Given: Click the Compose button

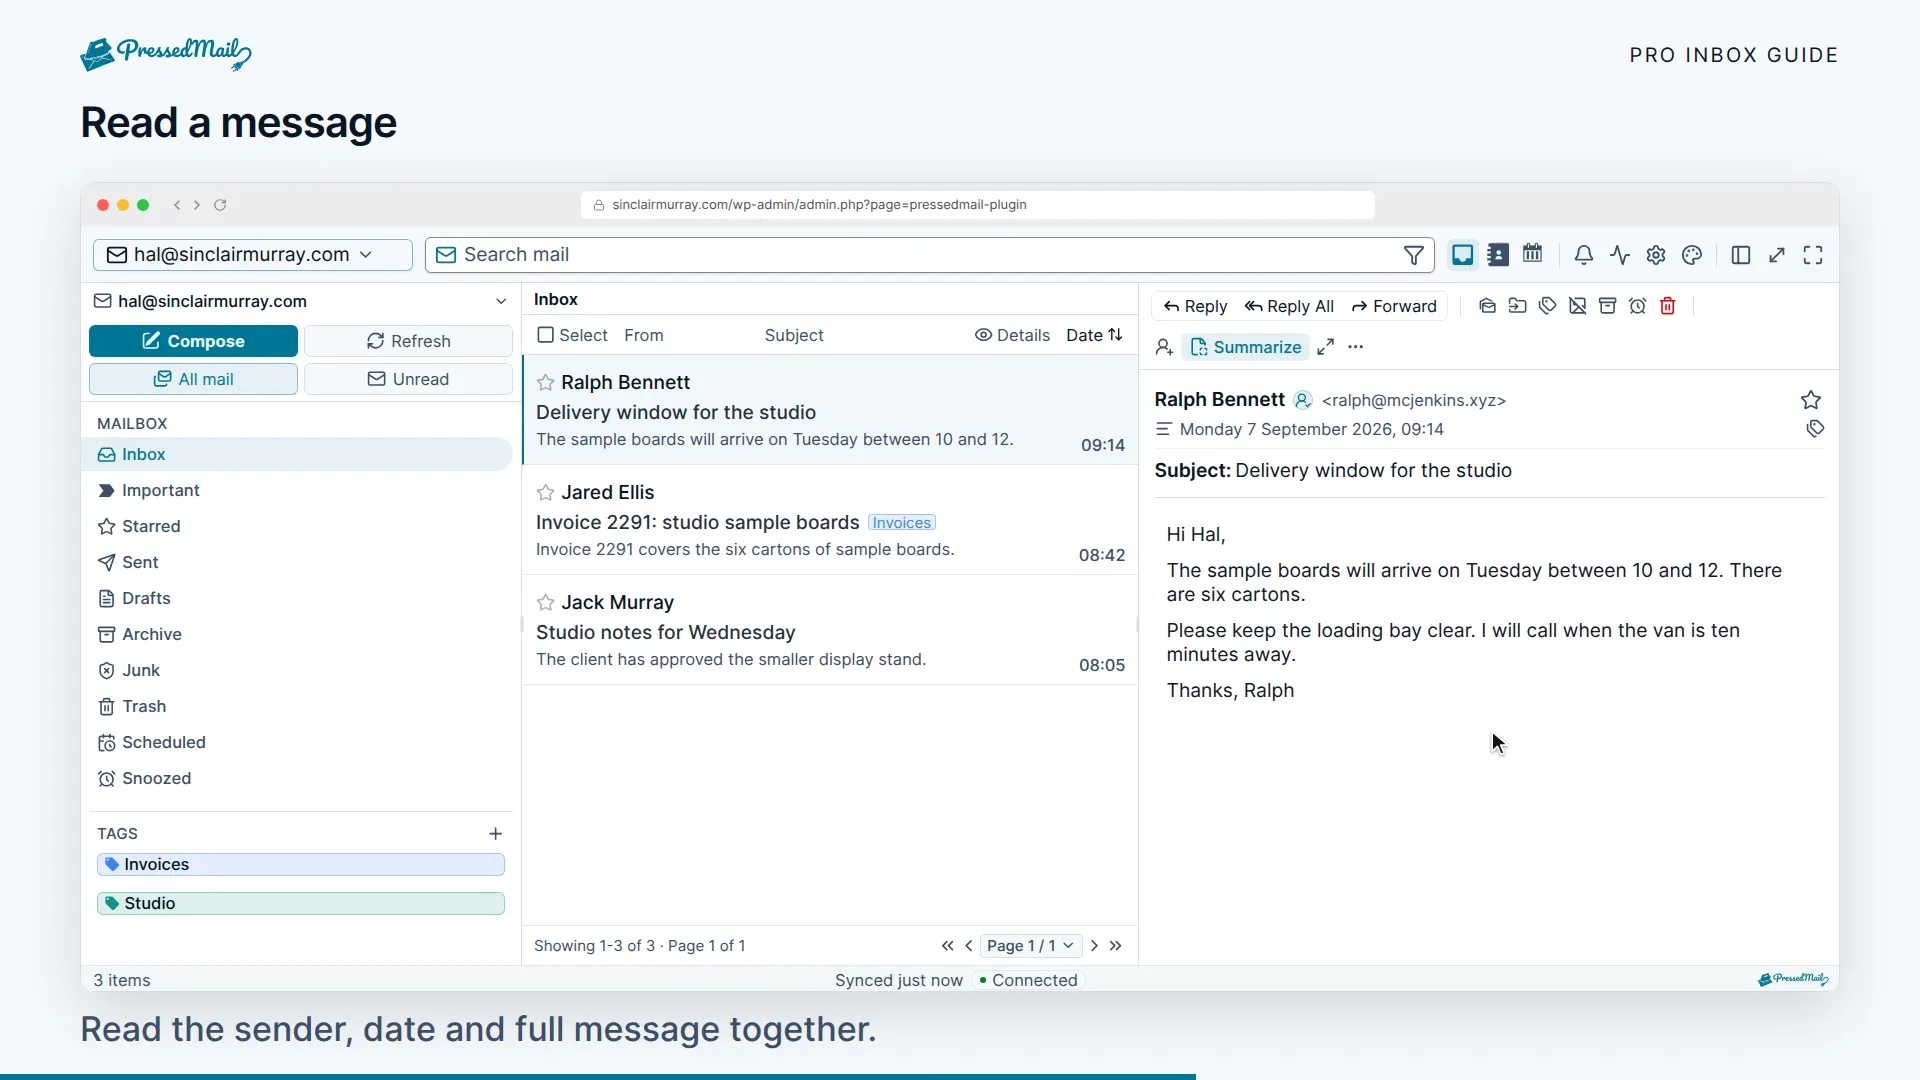Looking at the screenshot, I should 193,341.
